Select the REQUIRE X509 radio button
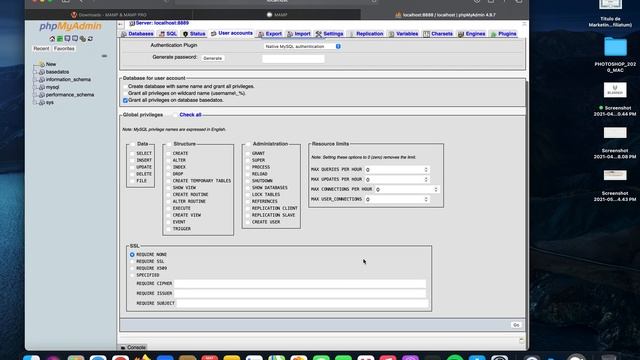 [132, 269]
